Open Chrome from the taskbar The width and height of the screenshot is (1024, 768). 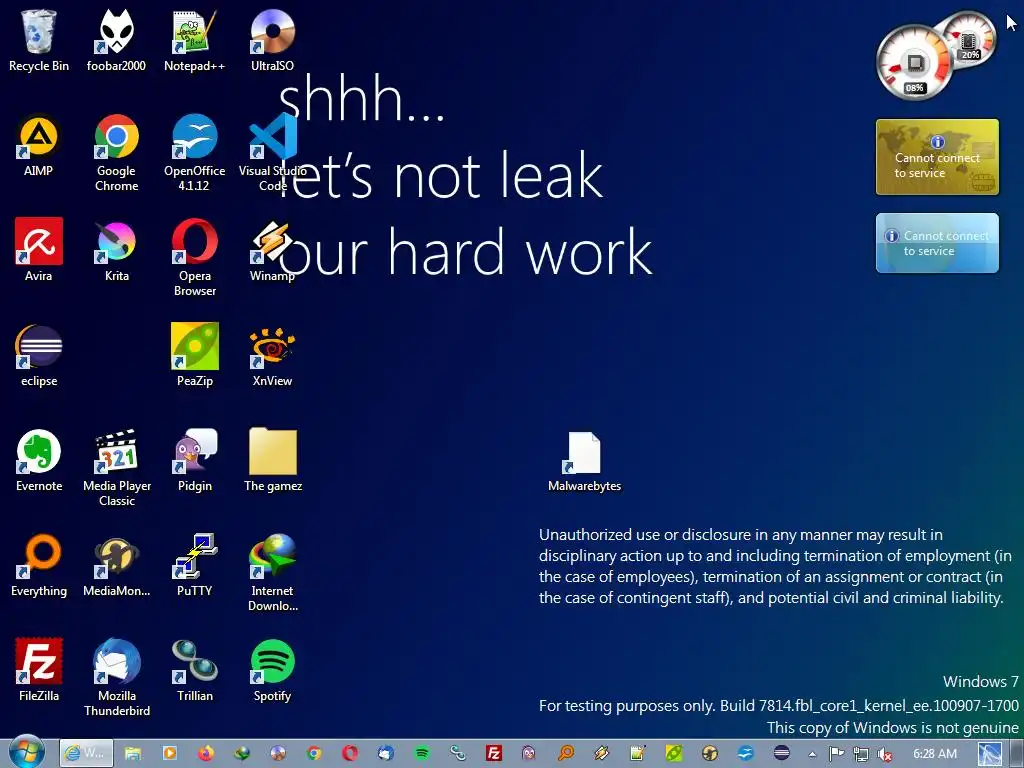pyautogui.click(x=314, y=753)
